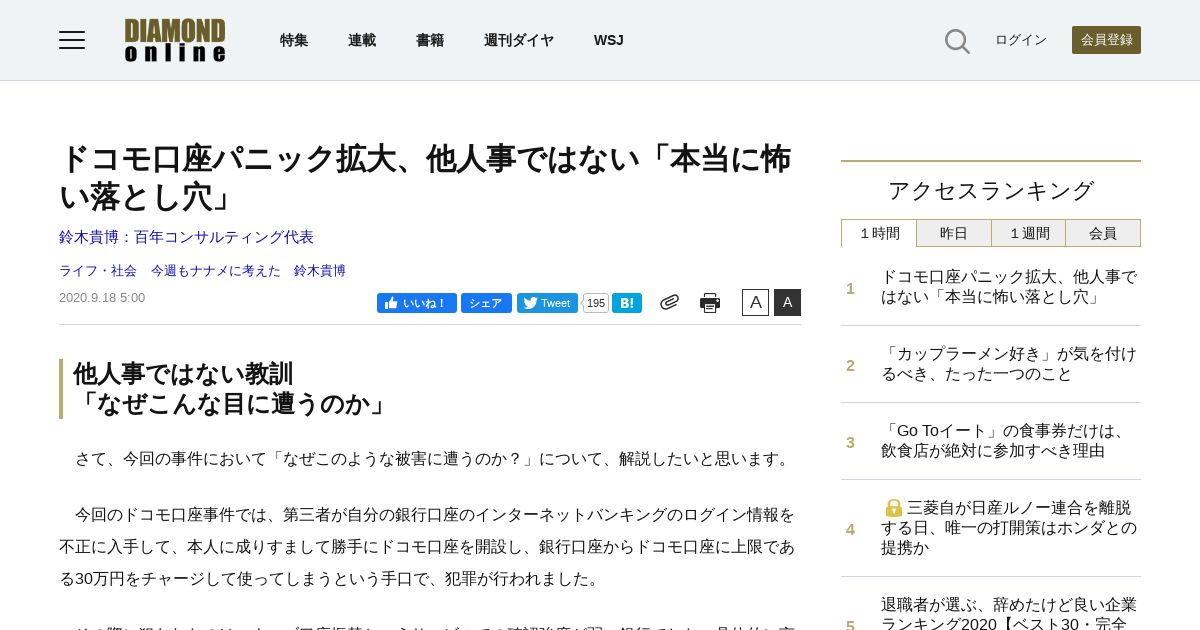The height and width of the screenshot is (630, 1200).
Task: Open 特集 menu
Action: (294, 40)
